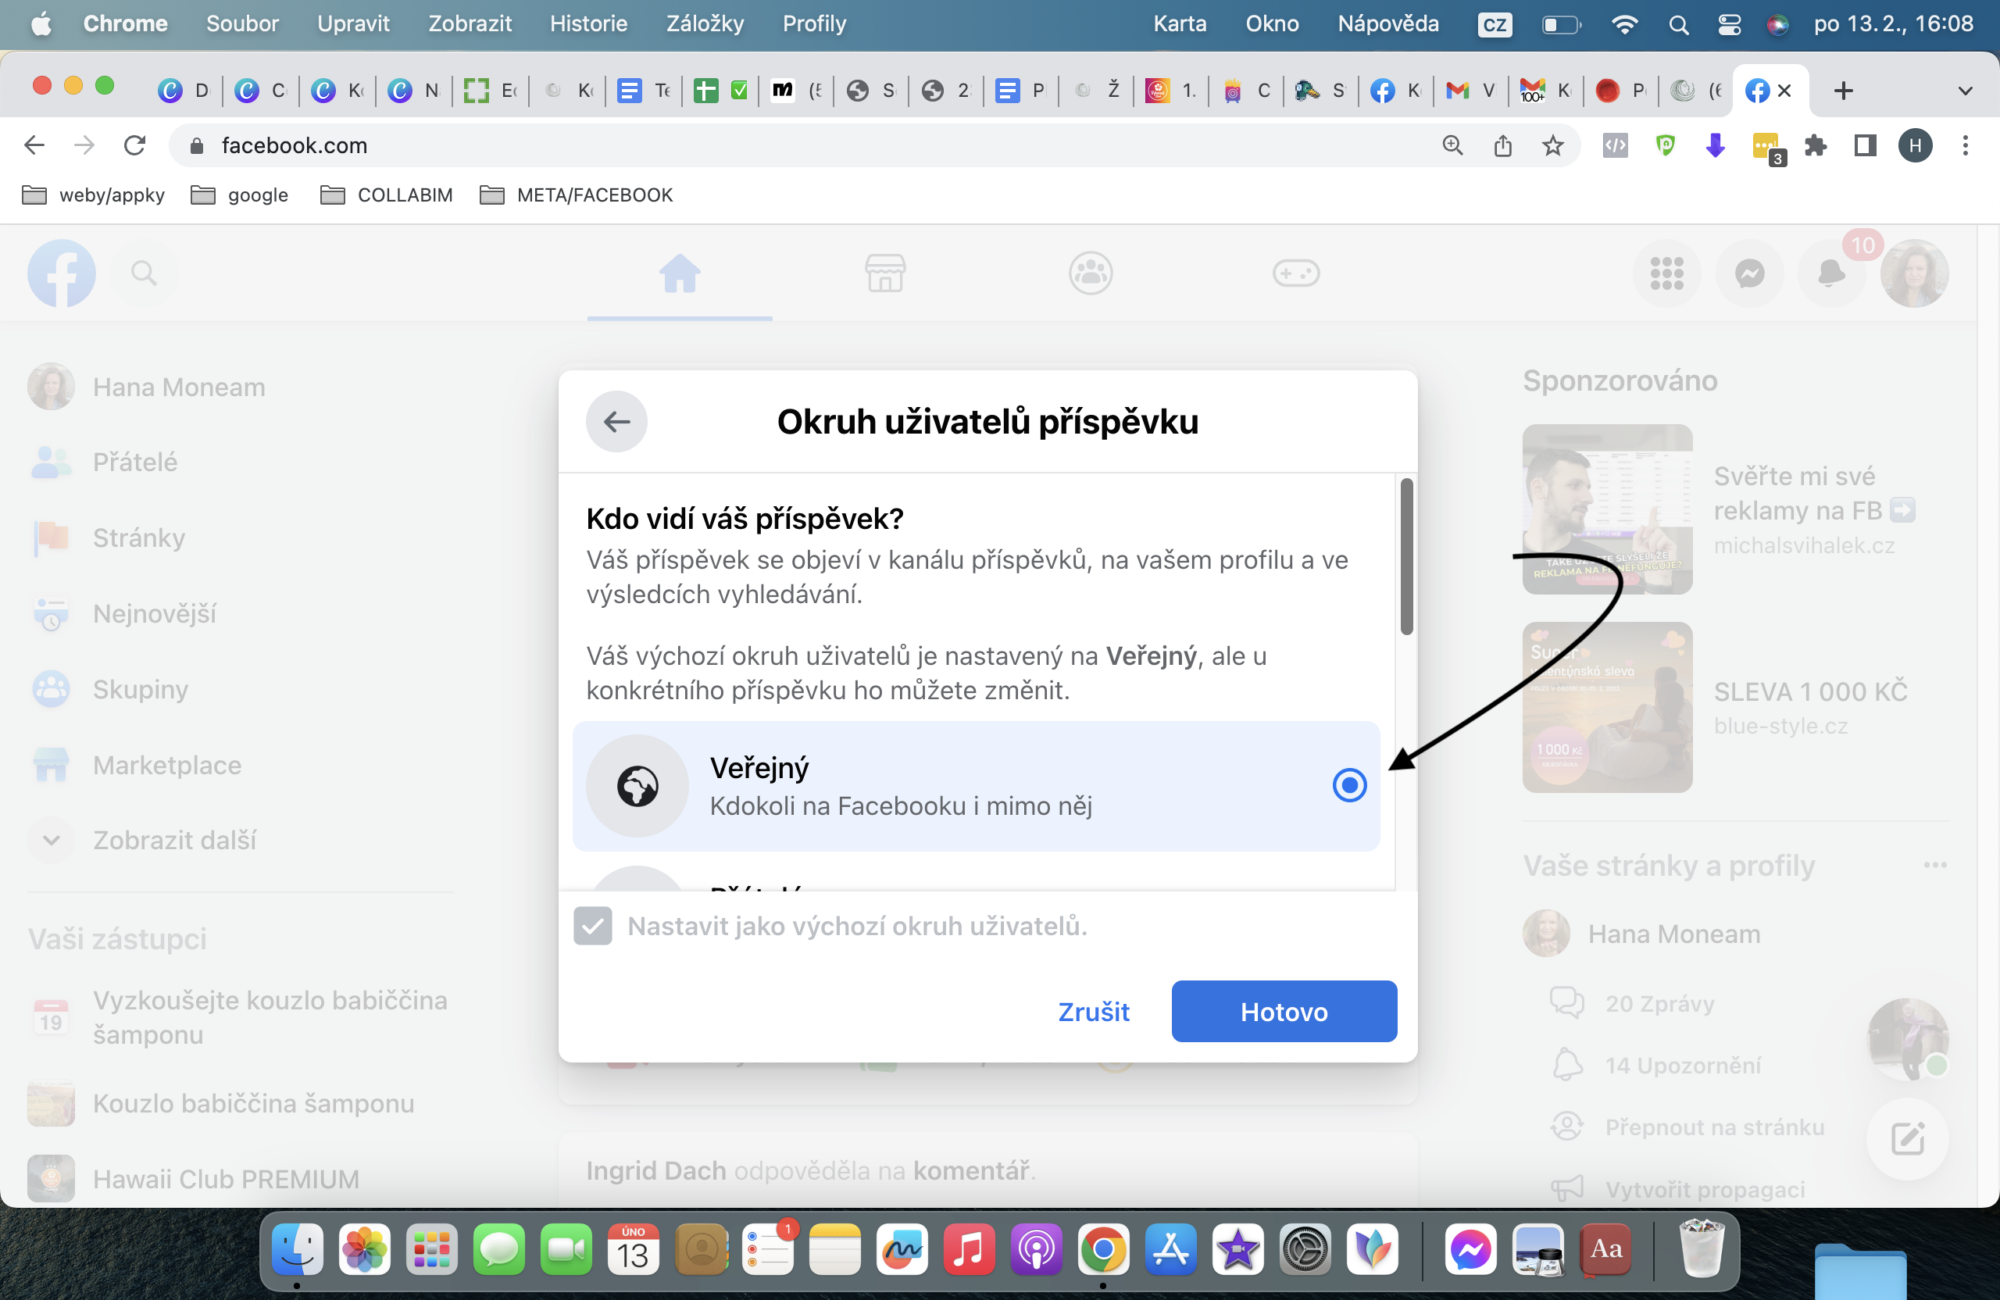Click the share page icon in Chrome

point(1502,146)
